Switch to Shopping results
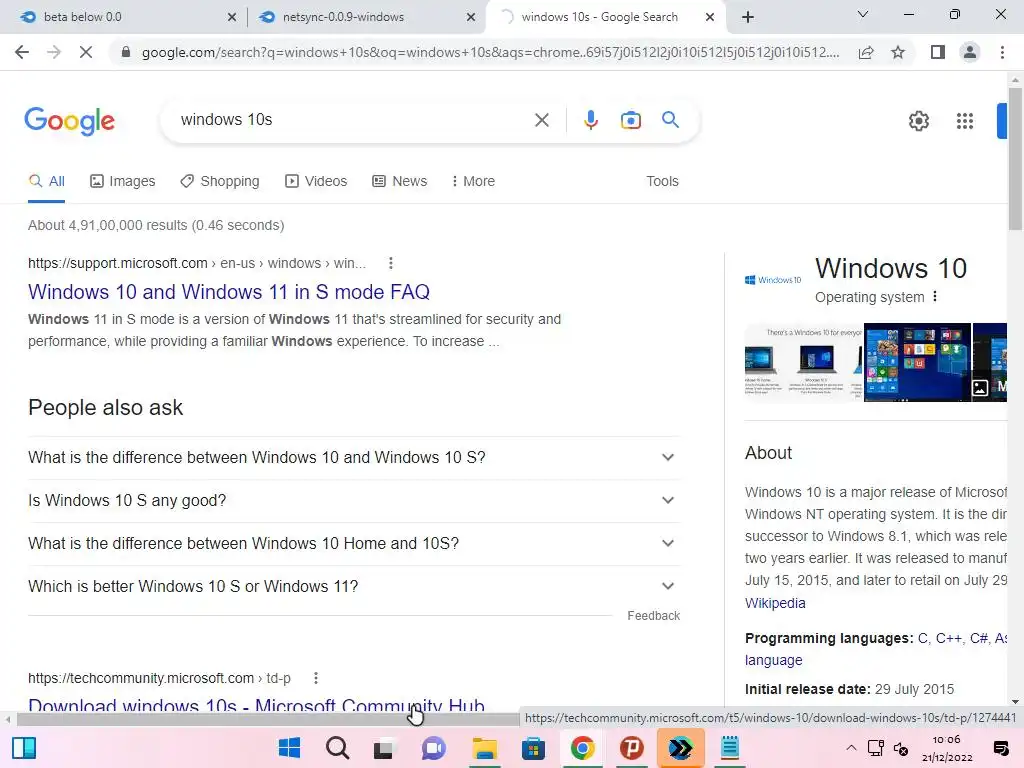This screenshot has height=768, width=1024. [x=220, y=181]
